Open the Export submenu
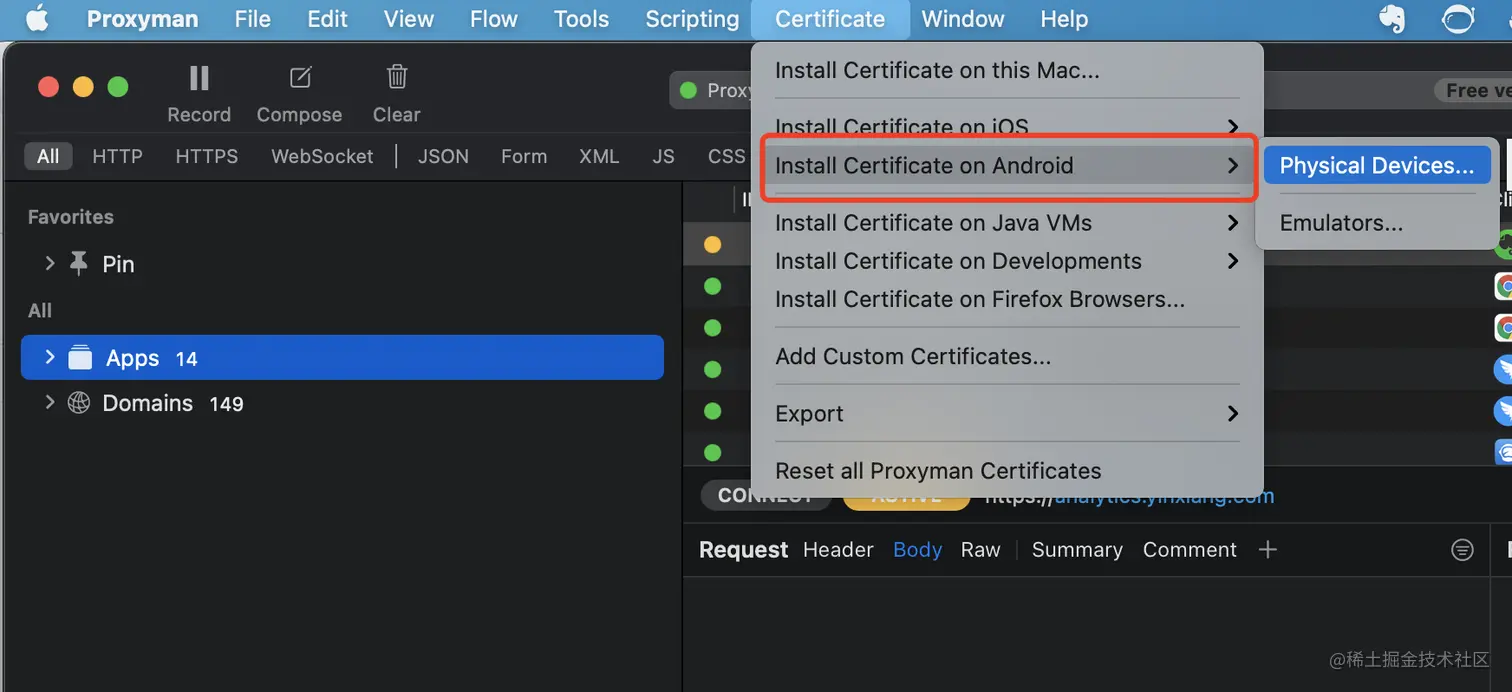 coord(1007,413)
